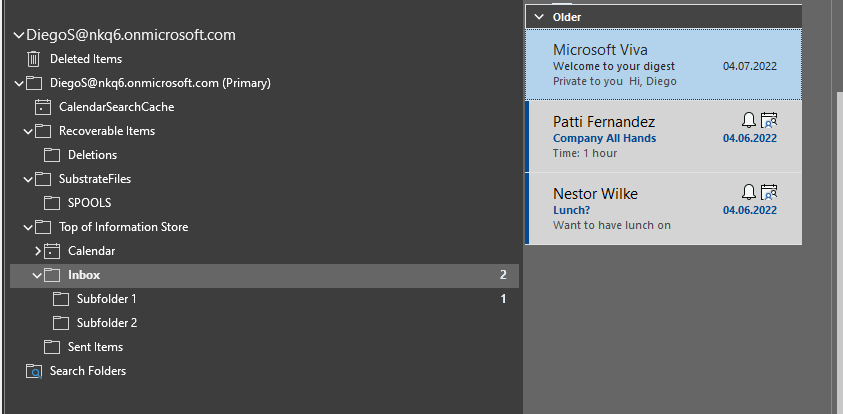Select the Search Folders label
The image size is (843, 414).
point(88,371)
